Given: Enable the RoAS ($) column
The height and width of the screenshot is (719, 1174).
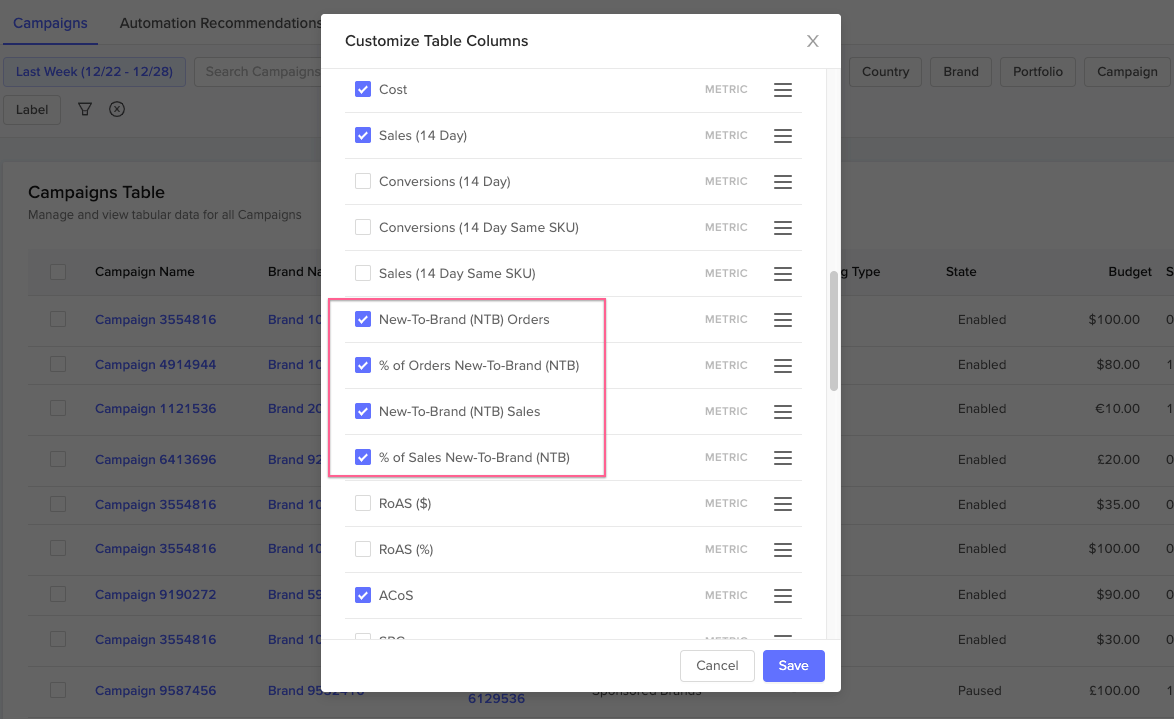Looking at the screenshot, I should coord(363,503).
